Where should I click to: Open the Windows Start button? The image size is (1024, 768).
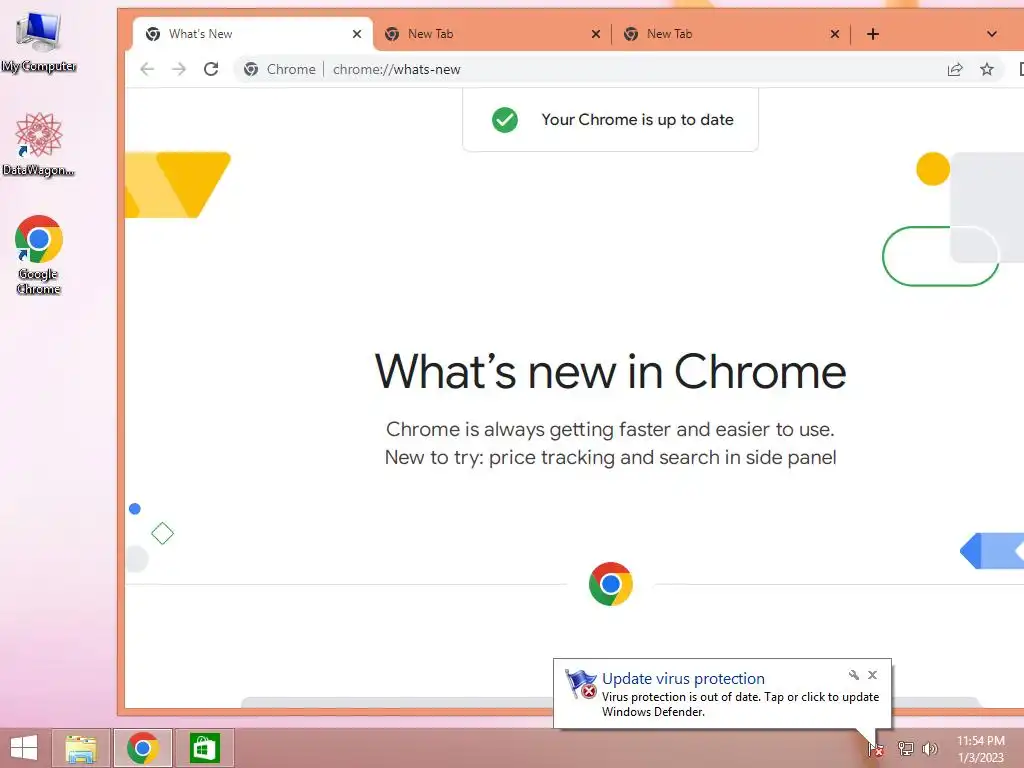click(24, 748)
